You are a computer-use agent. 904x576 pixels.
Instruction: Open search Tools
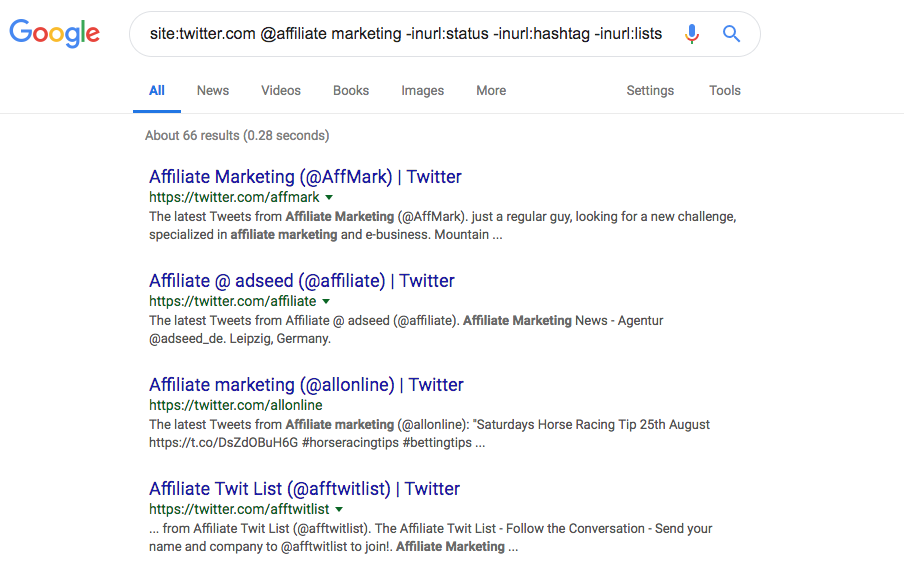coord(725,90)
